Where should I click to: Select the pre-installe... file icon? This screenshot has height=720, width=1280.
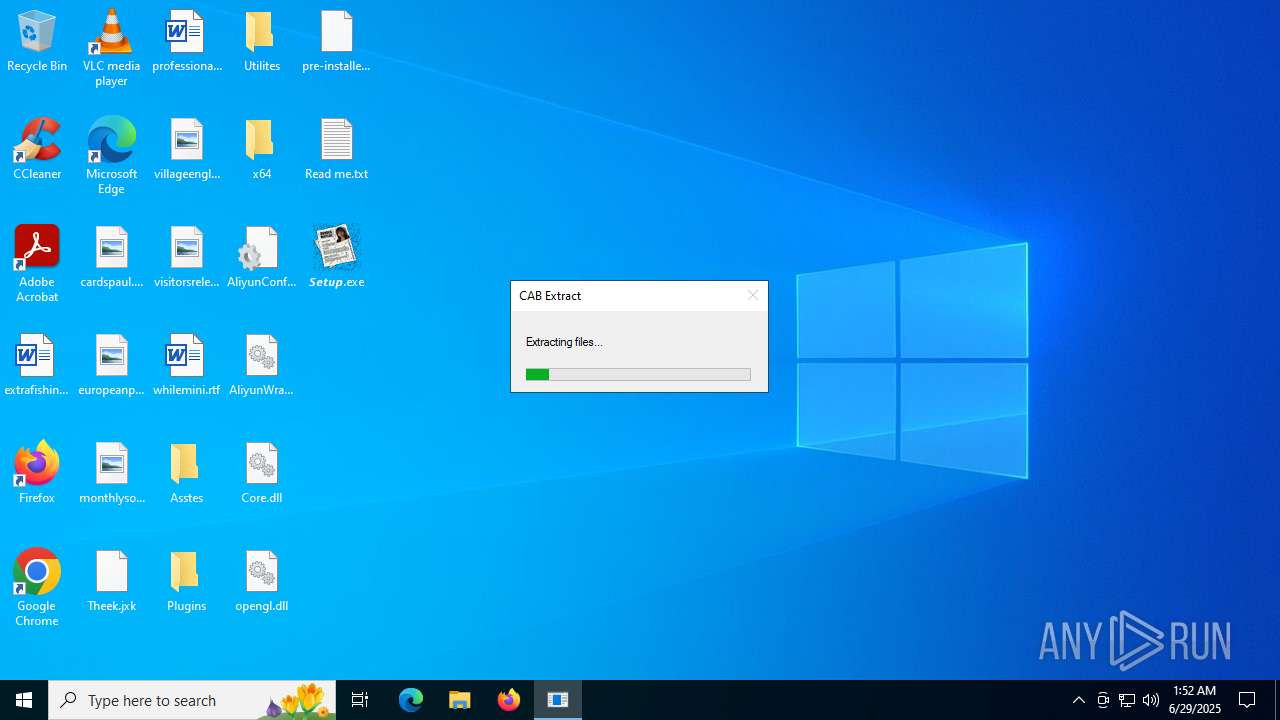point(336,41)
